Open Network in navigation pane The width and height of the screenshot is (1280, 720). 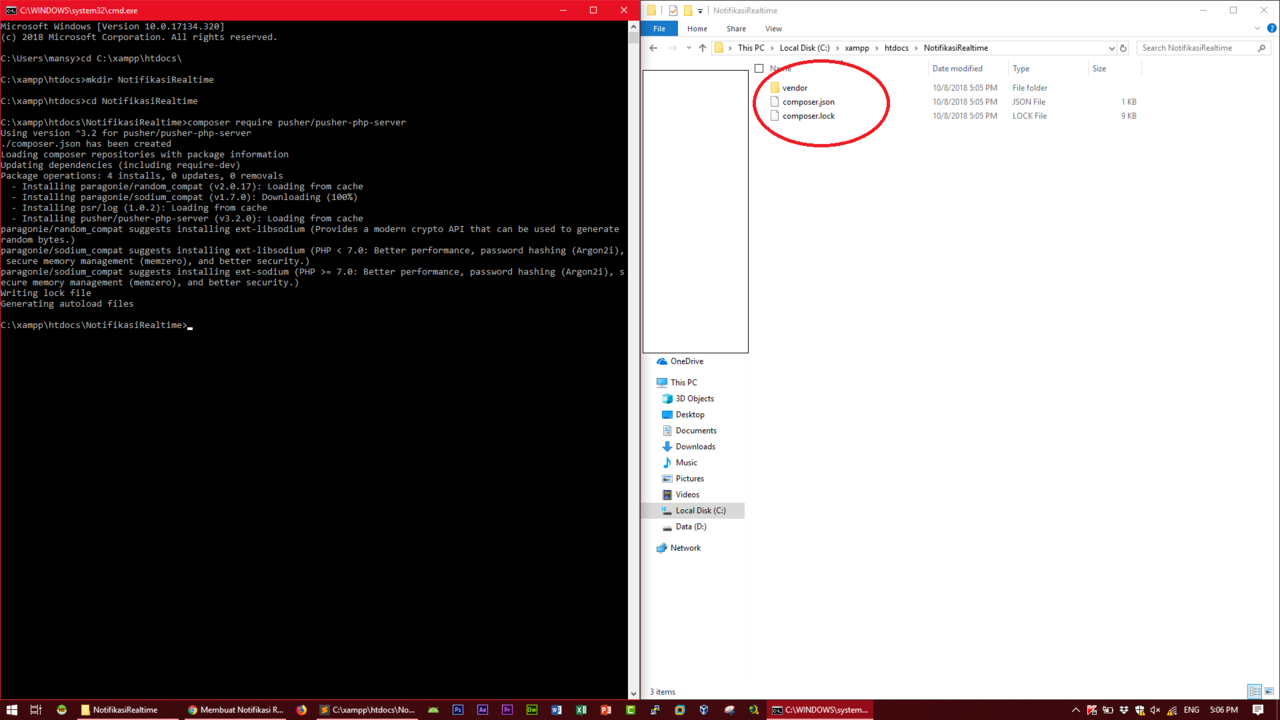coord(685,548)
